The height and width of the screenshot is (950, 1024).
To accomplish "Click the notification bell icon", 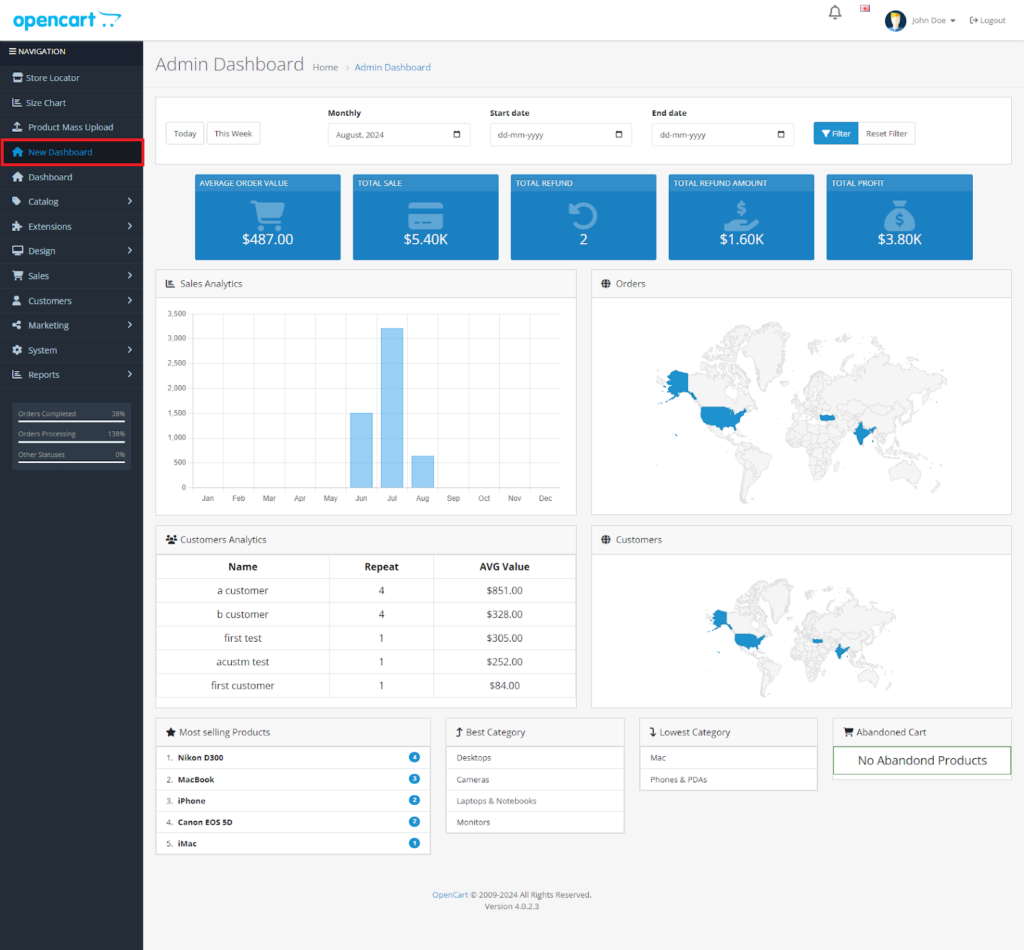I will point(835,11).
